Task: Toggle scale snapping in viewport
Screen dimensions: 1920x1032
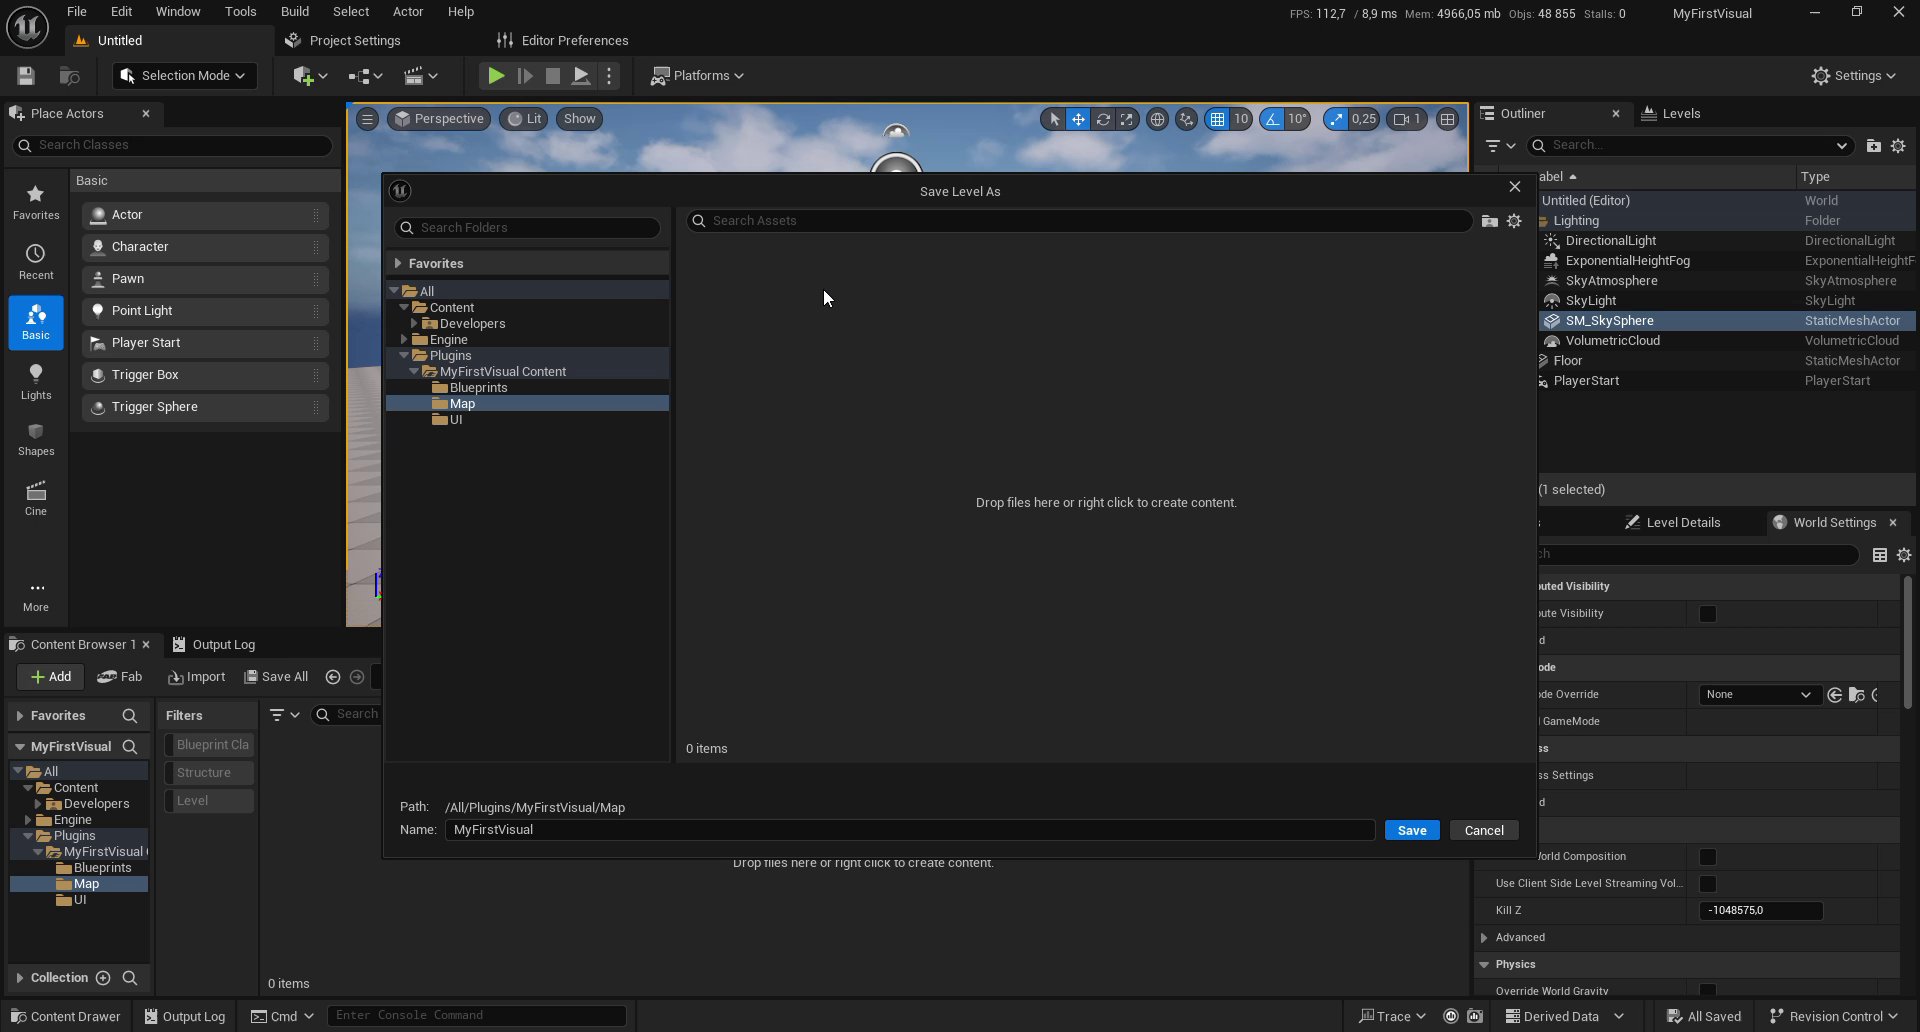Action: point(1336,119)
